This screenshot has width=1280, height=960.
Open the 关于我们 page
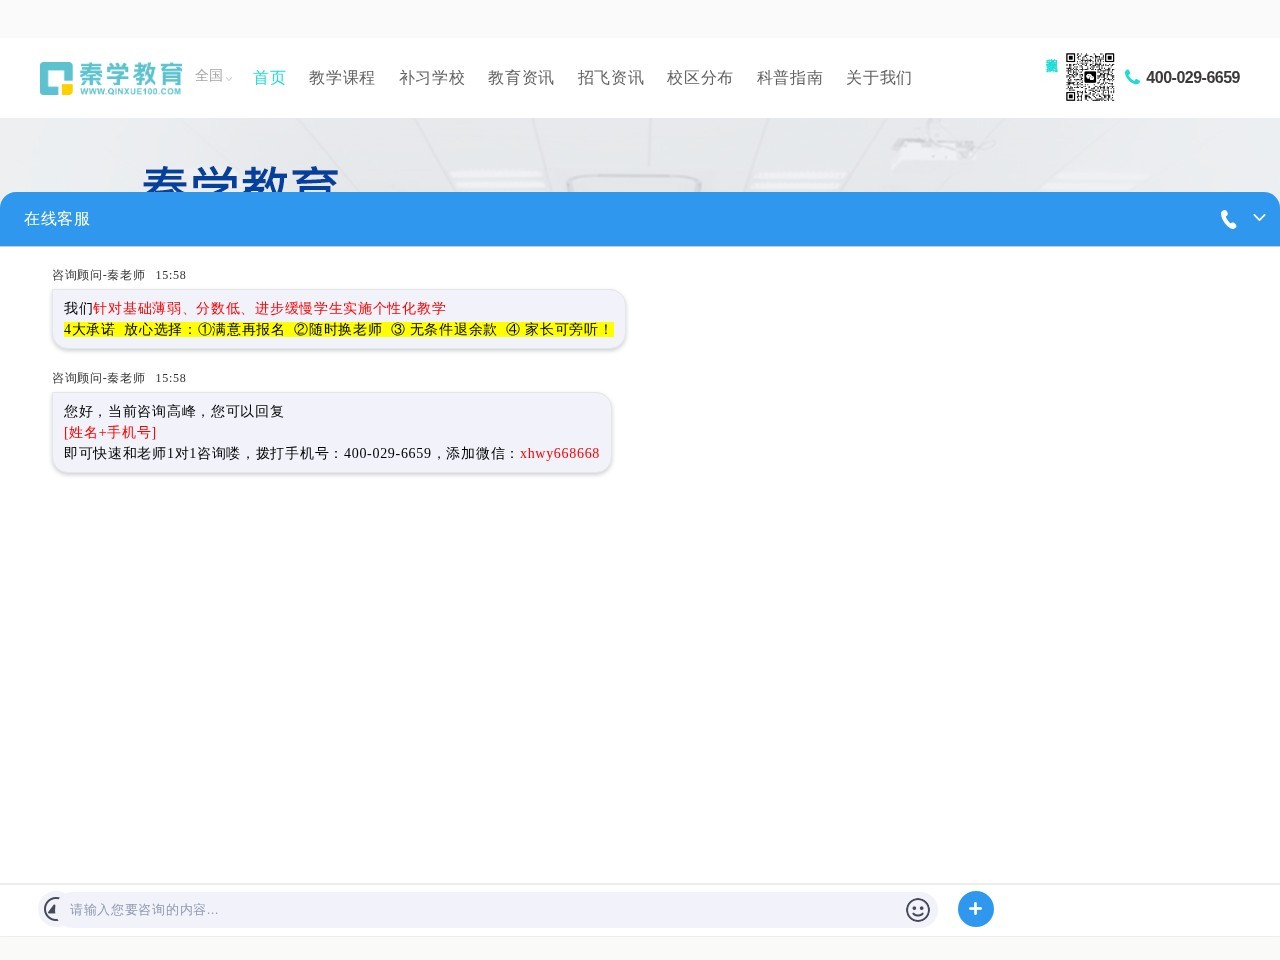tap(878, 78)
